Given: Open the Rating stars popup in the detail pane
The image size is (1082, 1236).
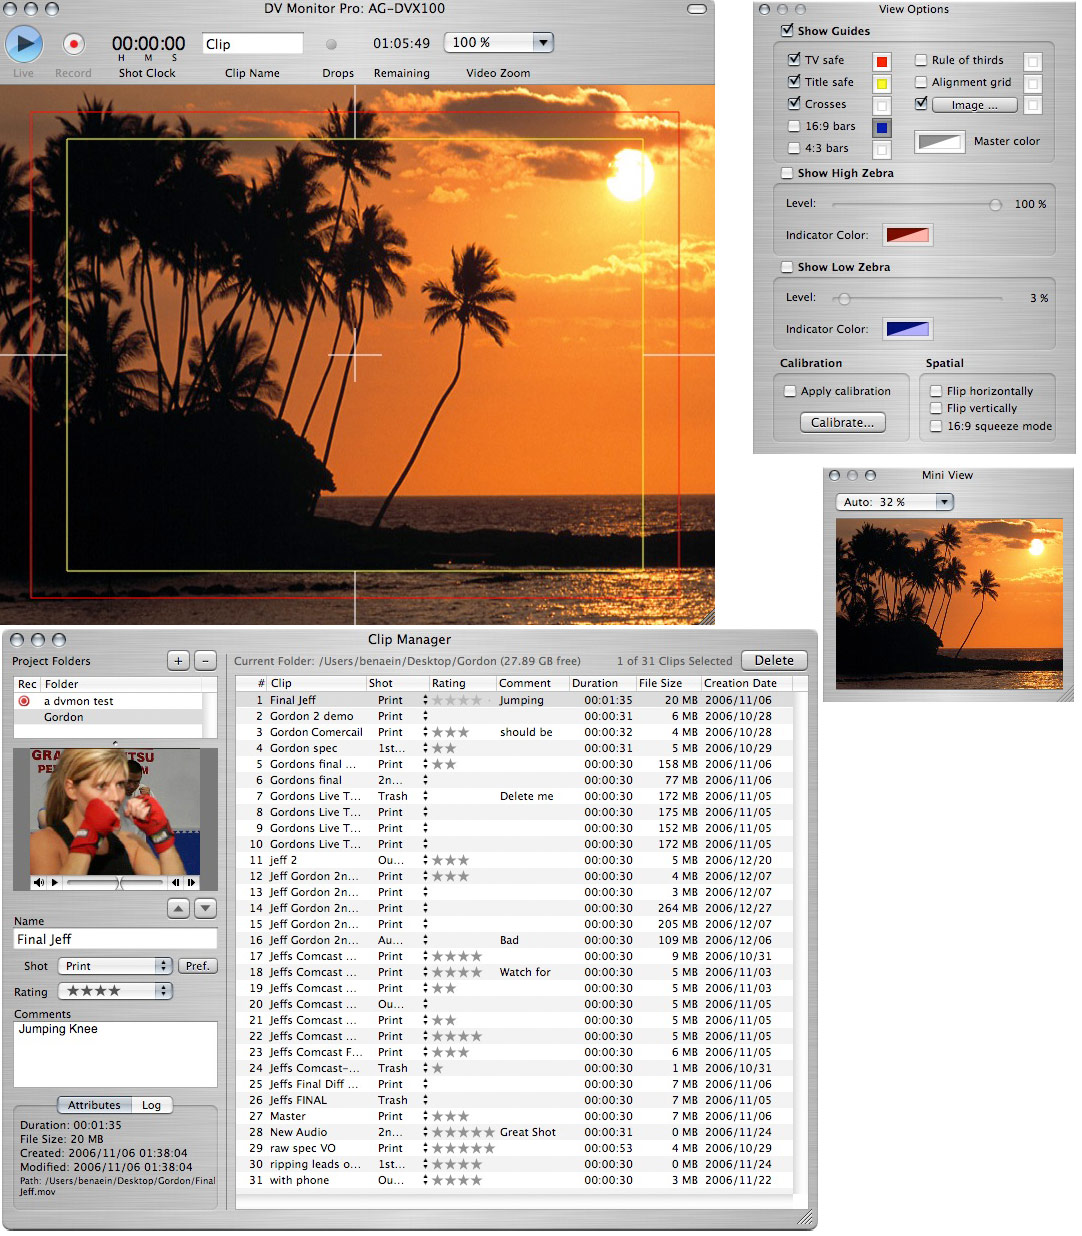Looking at the screenshot, I should pos(115,991).
